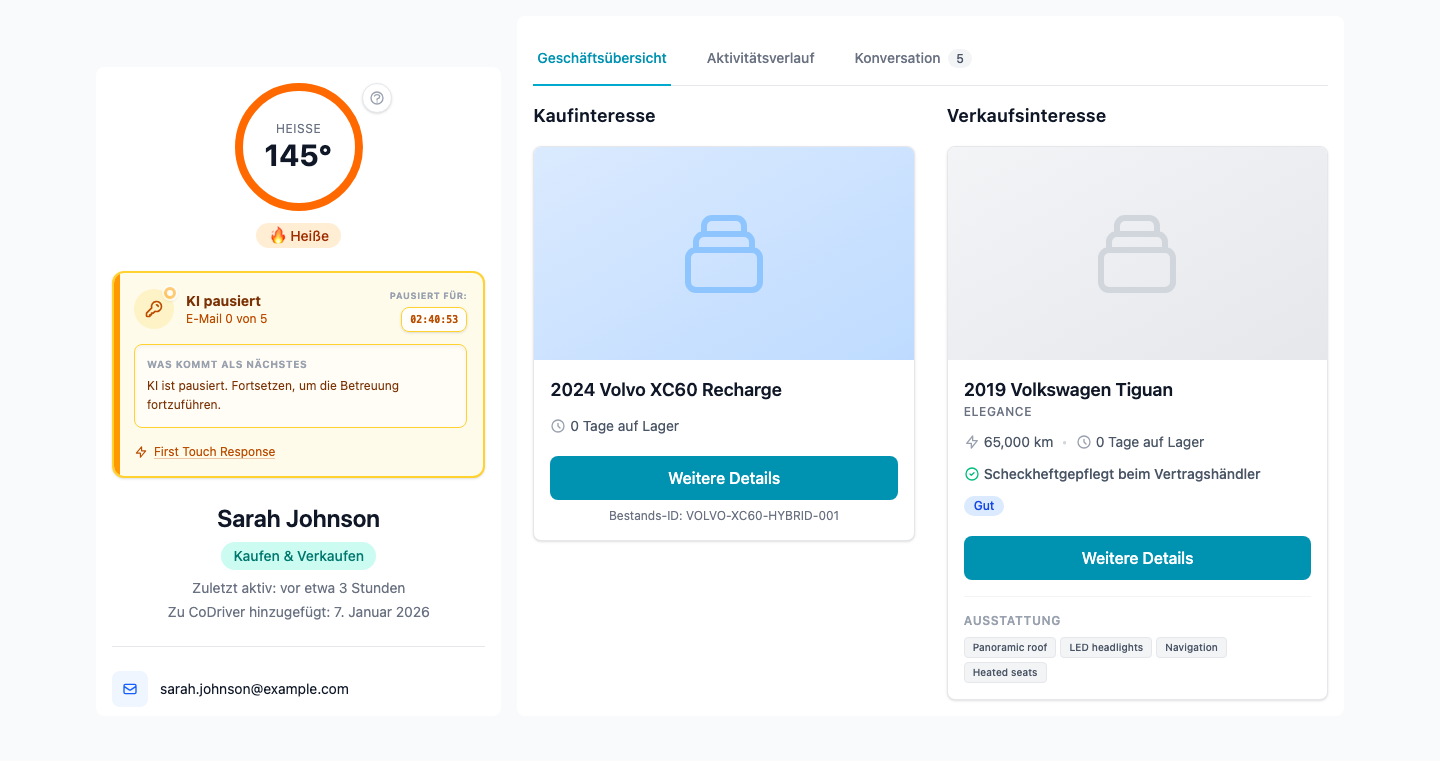
Task: Open the First Touch Response link
Action: tap(214, 452)
